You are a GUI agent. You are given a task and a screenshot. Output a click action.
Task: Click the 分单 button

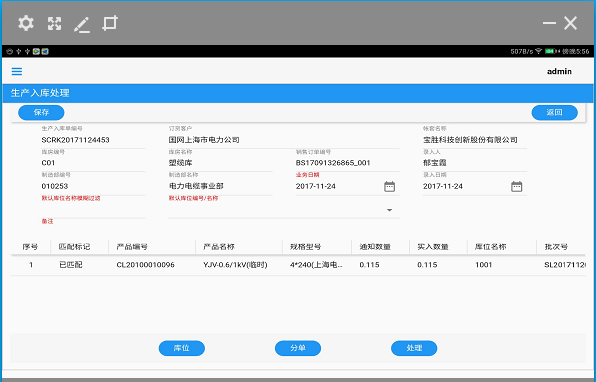tap(298, 348)
